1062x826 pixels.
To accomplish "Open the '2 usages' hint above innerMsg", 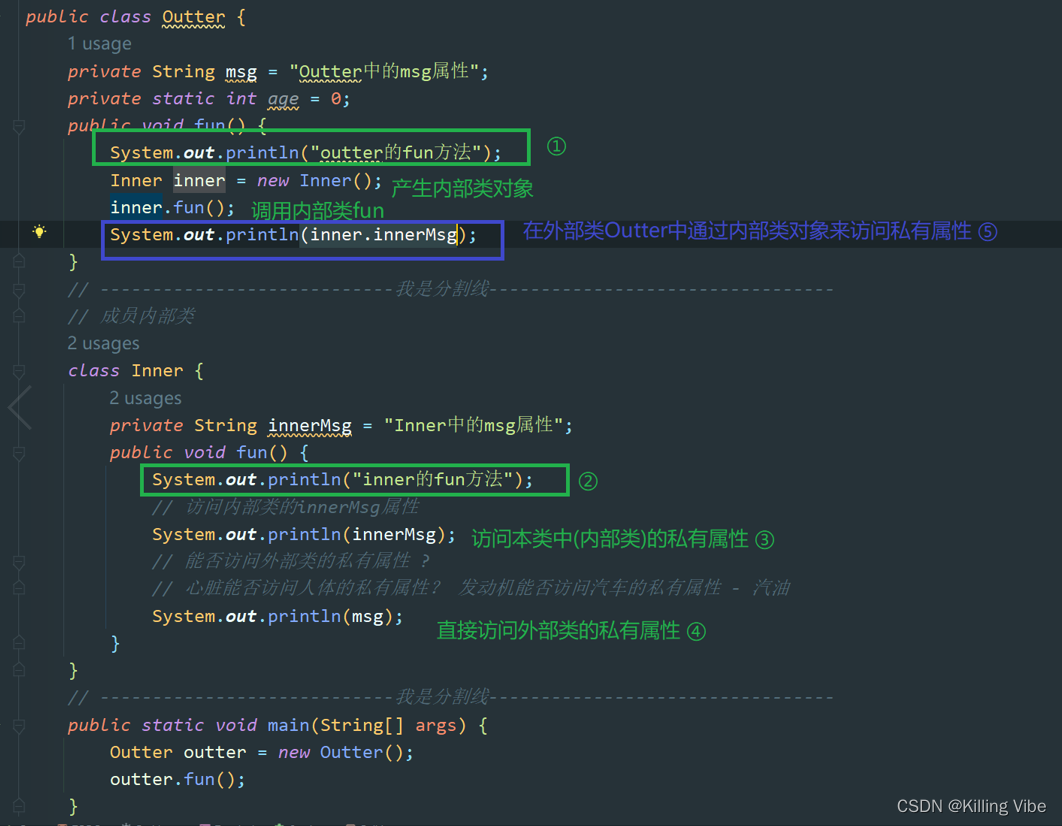I will click(146, 398).
